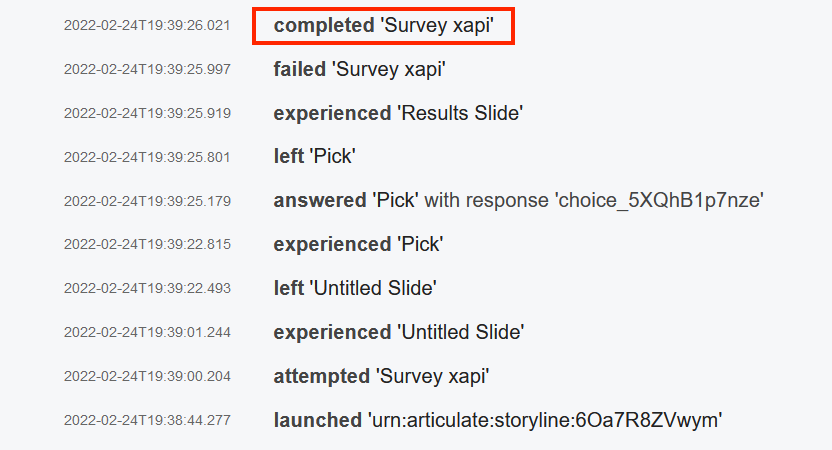This screenshot has height=450, width=832.
Task: Open the answered 'Pick' response statement
Action: coord(519,201)
